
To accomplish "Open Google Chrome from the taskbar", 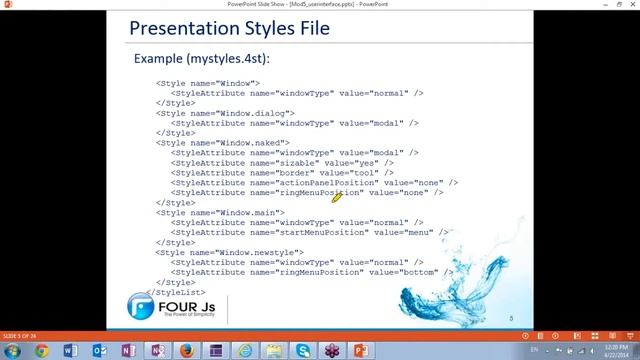I will [x=42, y=351].
